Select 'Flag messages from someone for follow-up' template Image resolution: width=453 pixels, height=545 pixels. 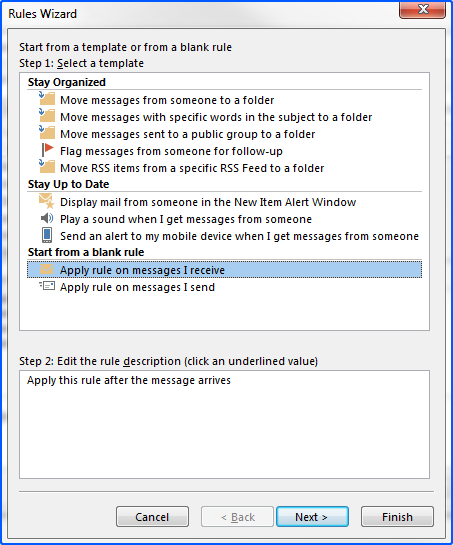coord(171,151)
